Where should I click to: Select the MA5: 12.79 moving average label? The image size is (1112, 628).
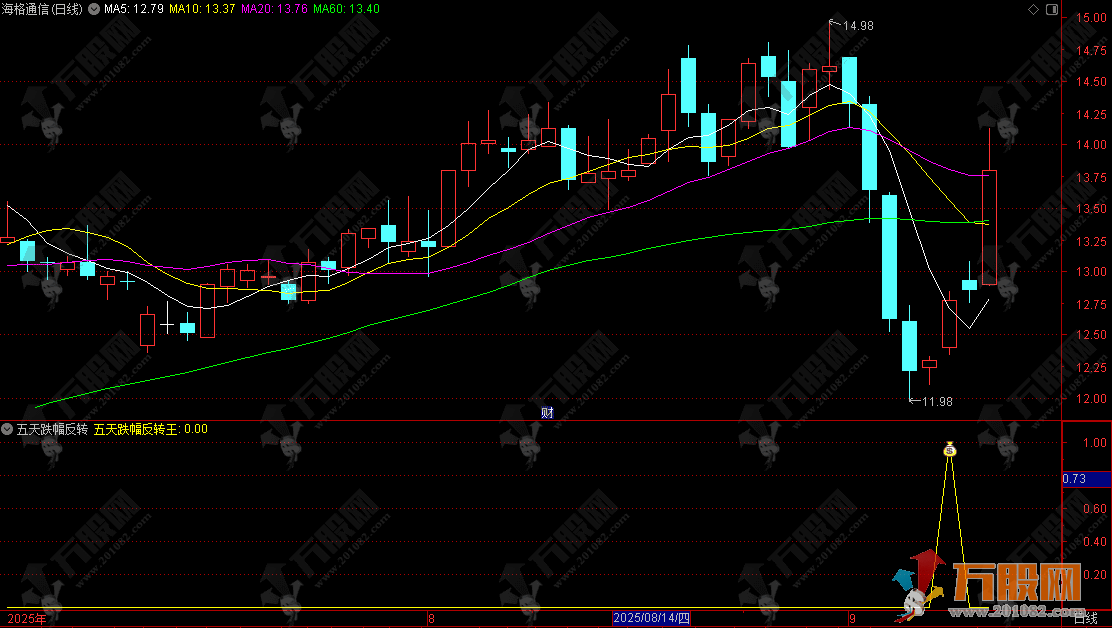pos(133,9)
